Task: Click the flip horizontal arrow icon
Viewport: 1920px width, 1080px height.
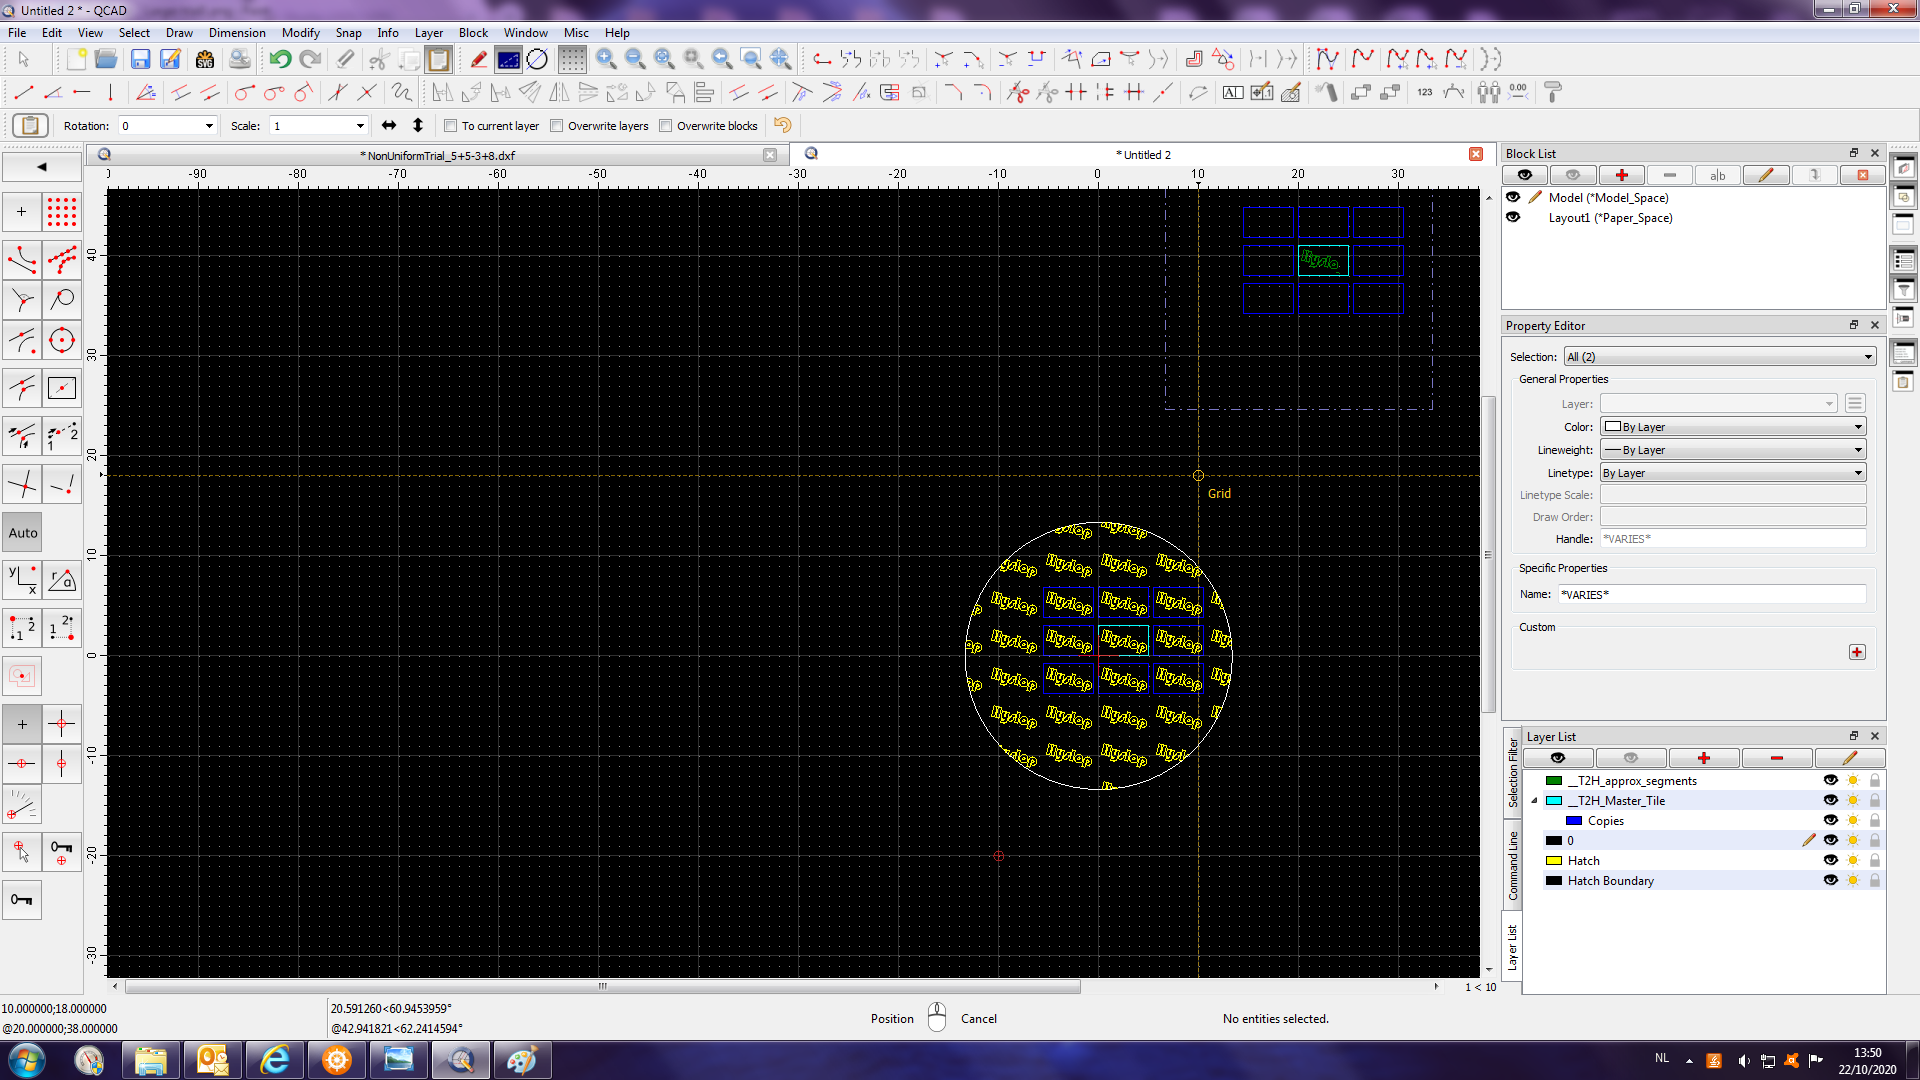Action: (x=389, y=125)
